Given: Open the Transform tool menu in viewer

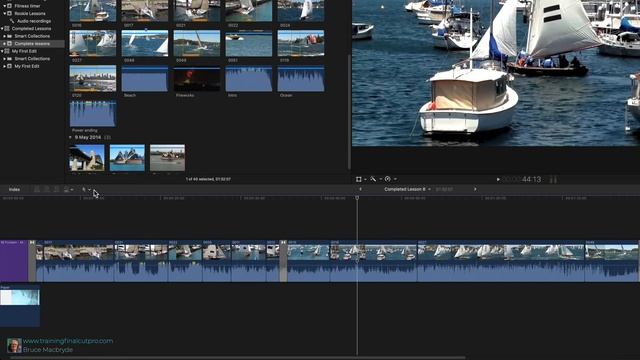Looking at the screenshot, I should pyautogui.click(x=359, y=179).
